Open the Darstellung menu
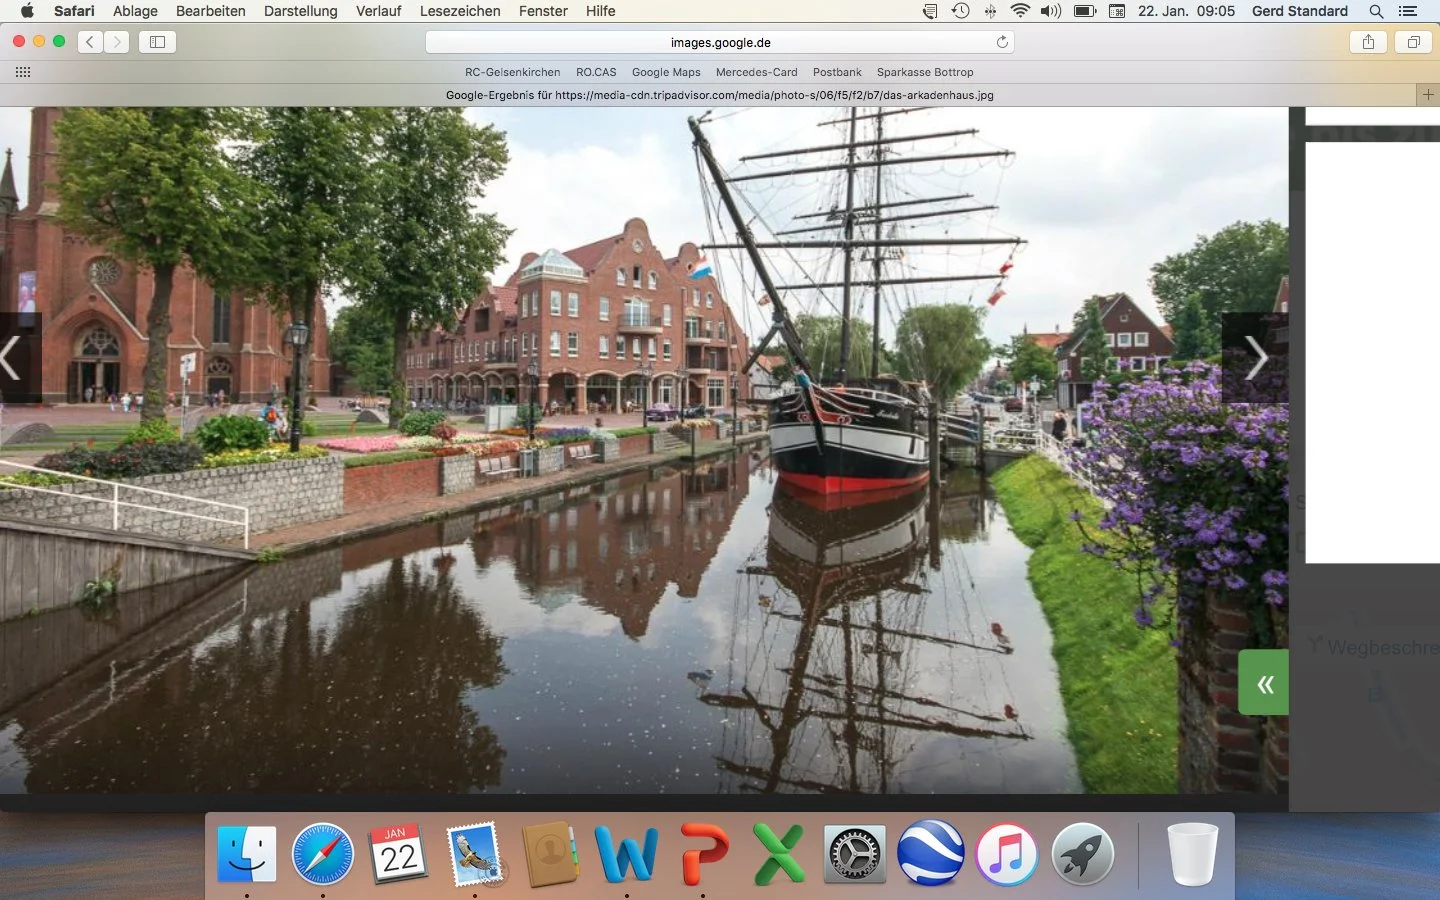 [301, 11]
